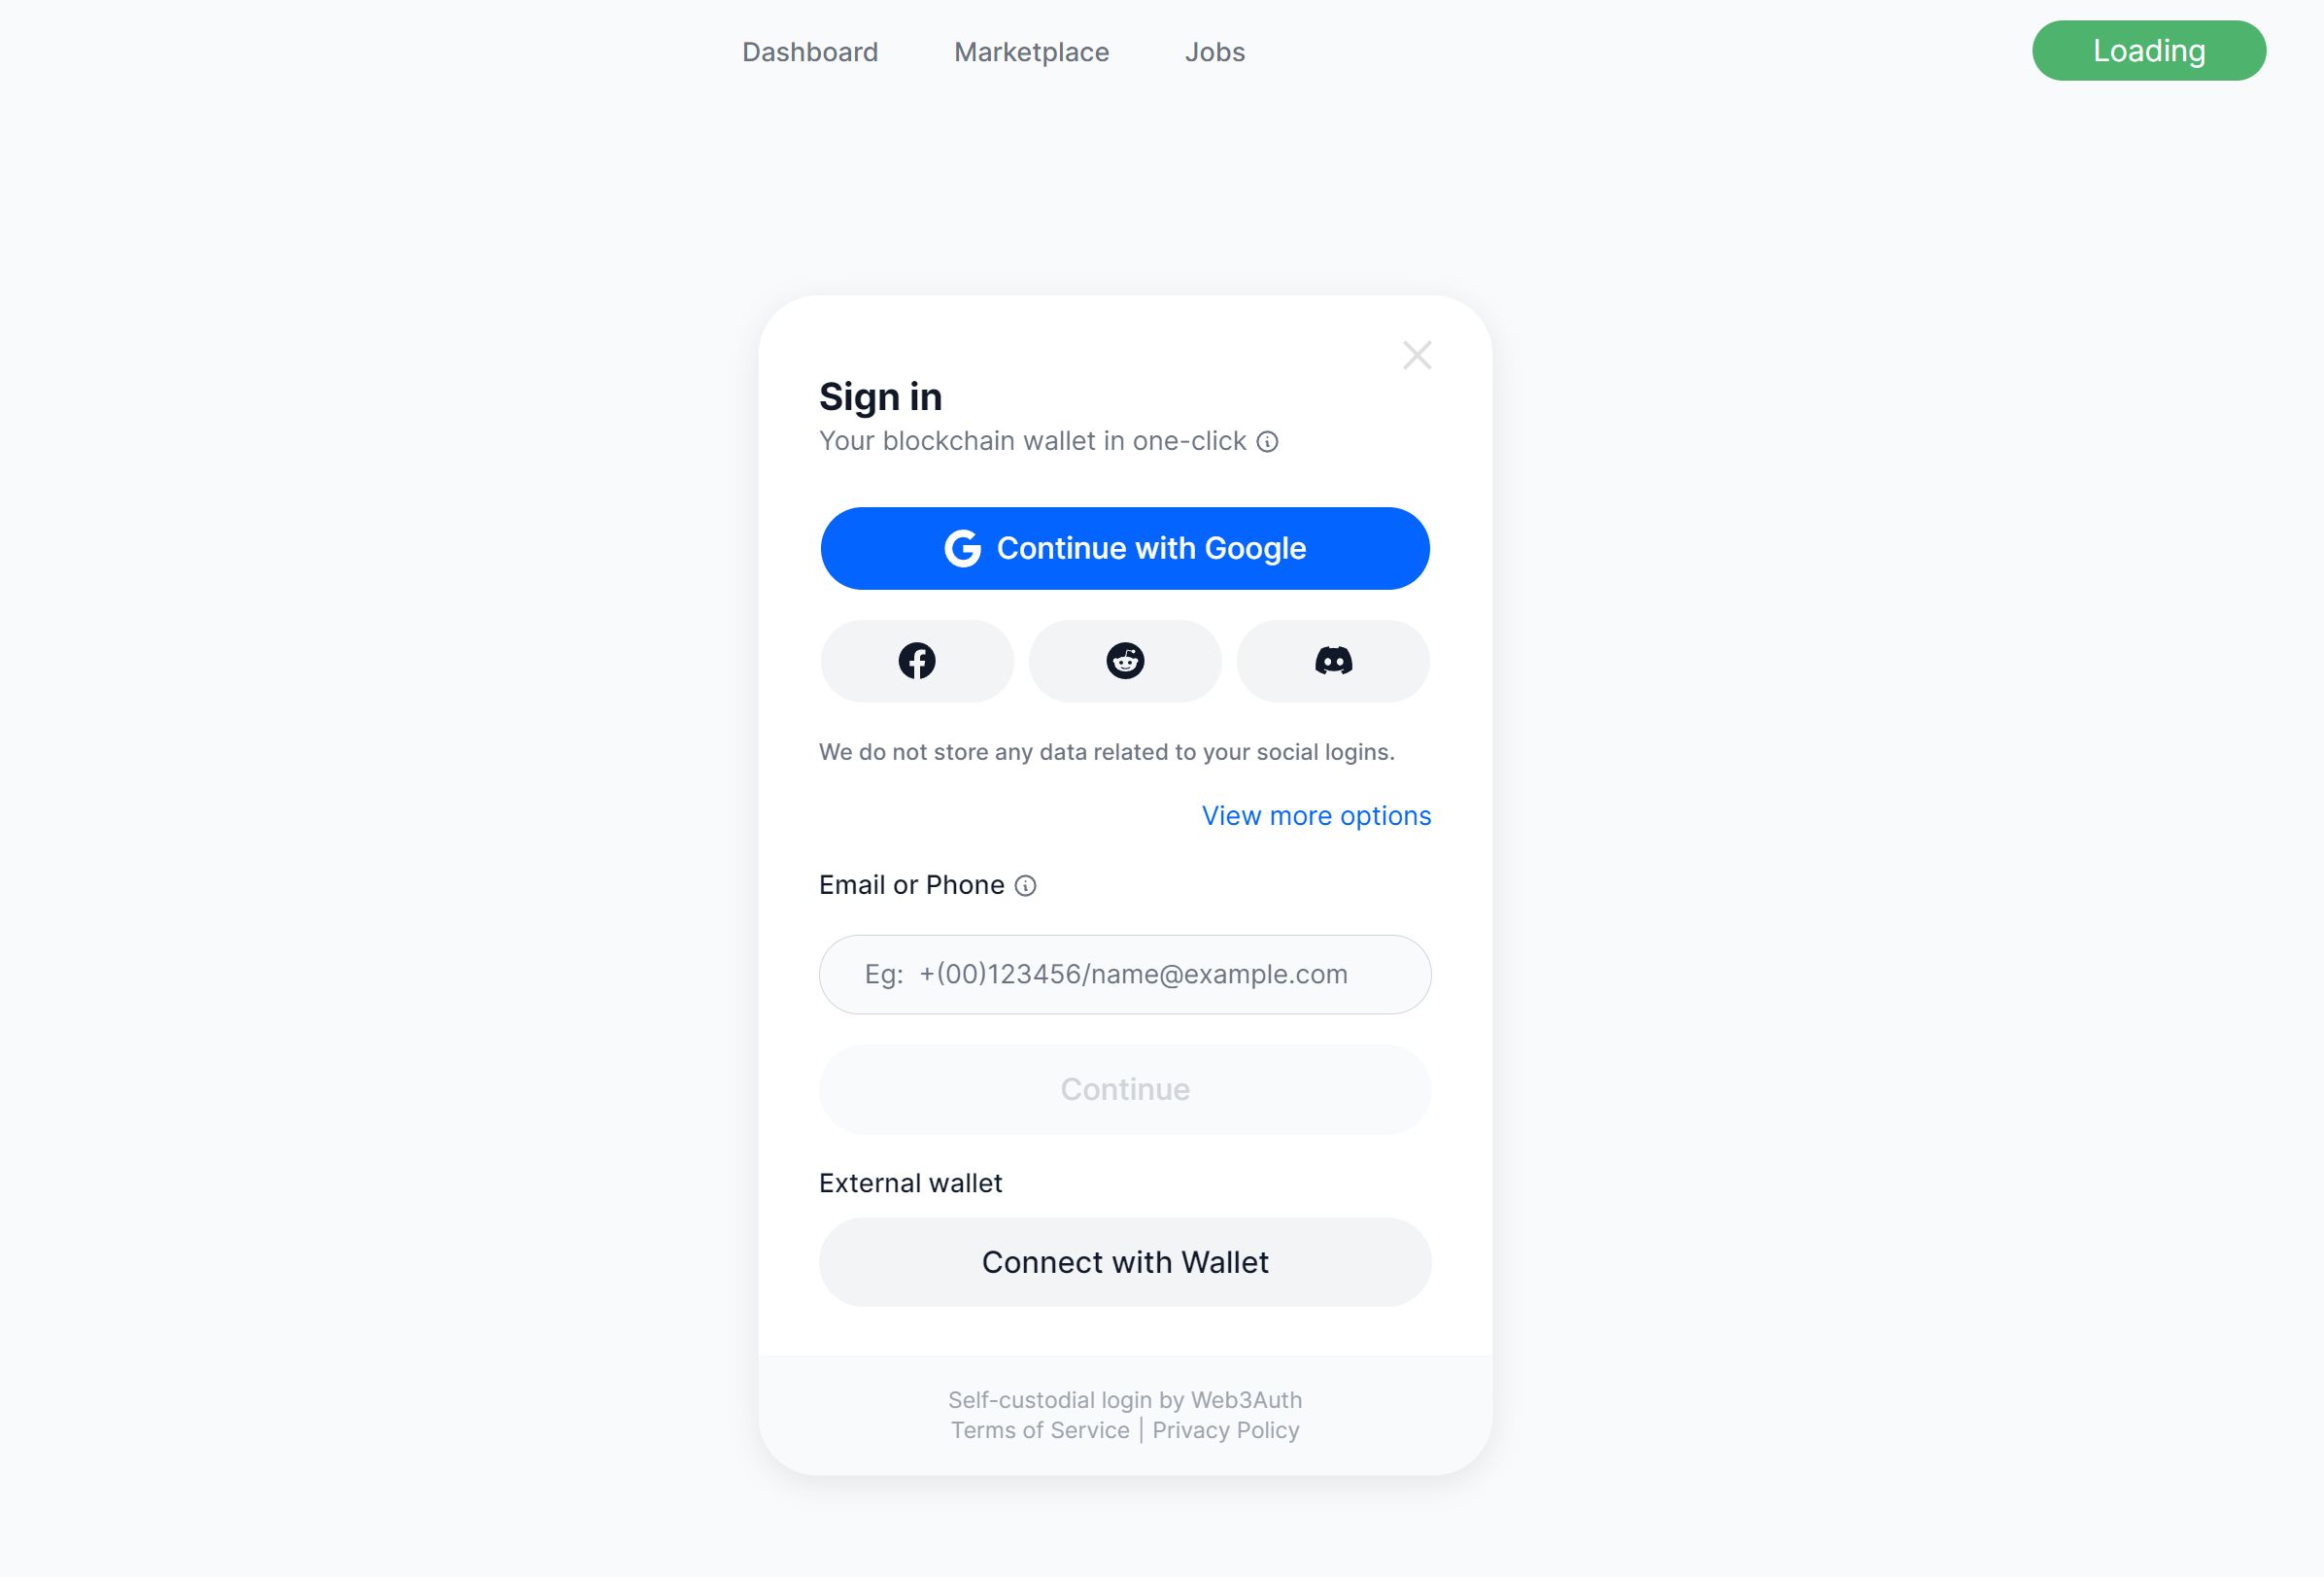Click the email or phone input field
2324x1577 pixels.
coord(1124,974)
